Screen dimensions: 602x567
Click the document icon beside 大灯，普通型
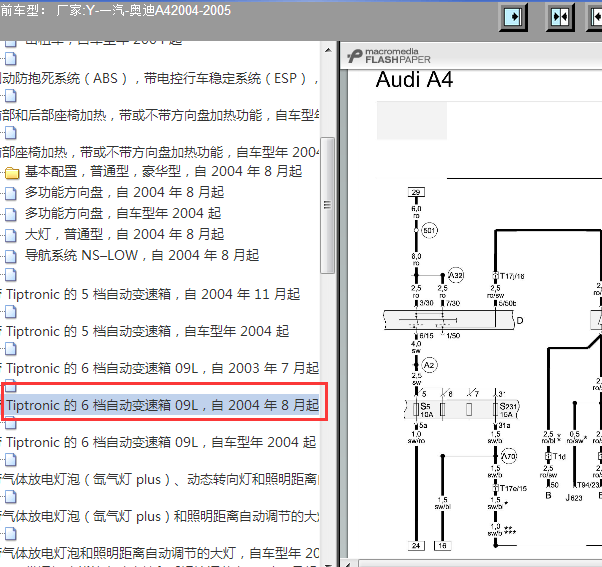[11, 235]
